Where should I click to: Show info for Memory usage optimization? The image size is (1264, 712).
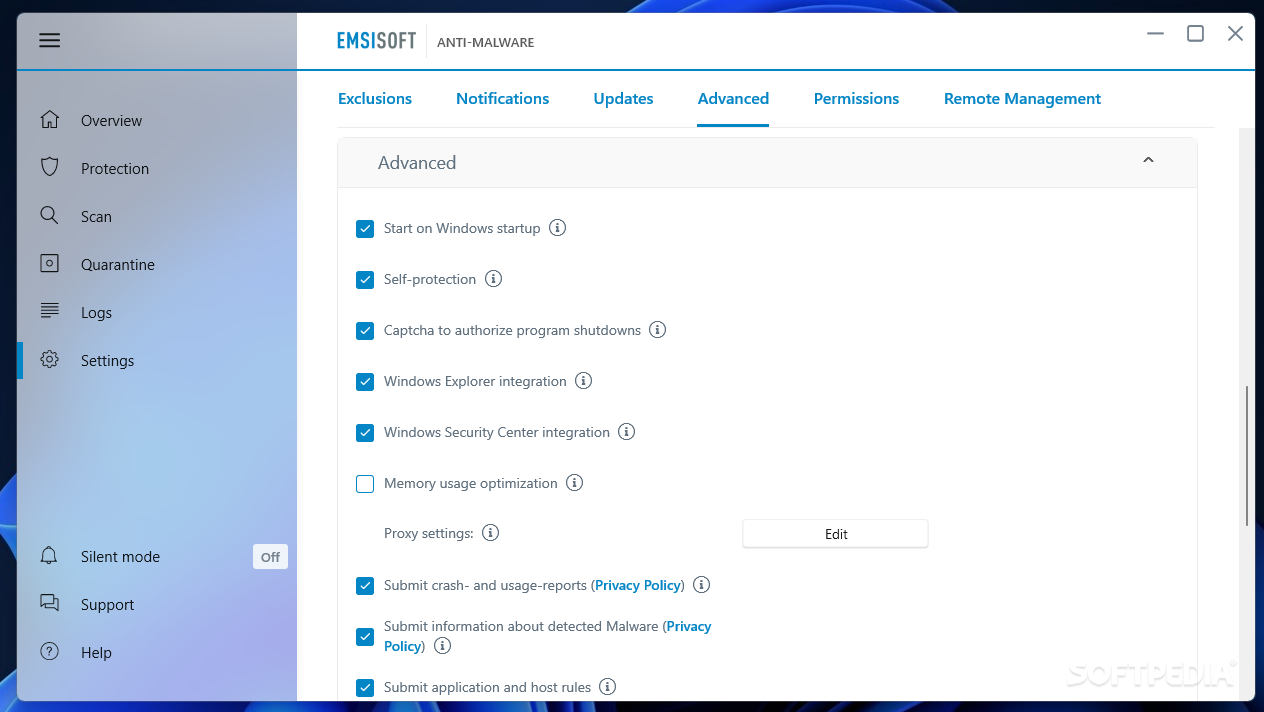pyautogui.click(x=574, y=483)
